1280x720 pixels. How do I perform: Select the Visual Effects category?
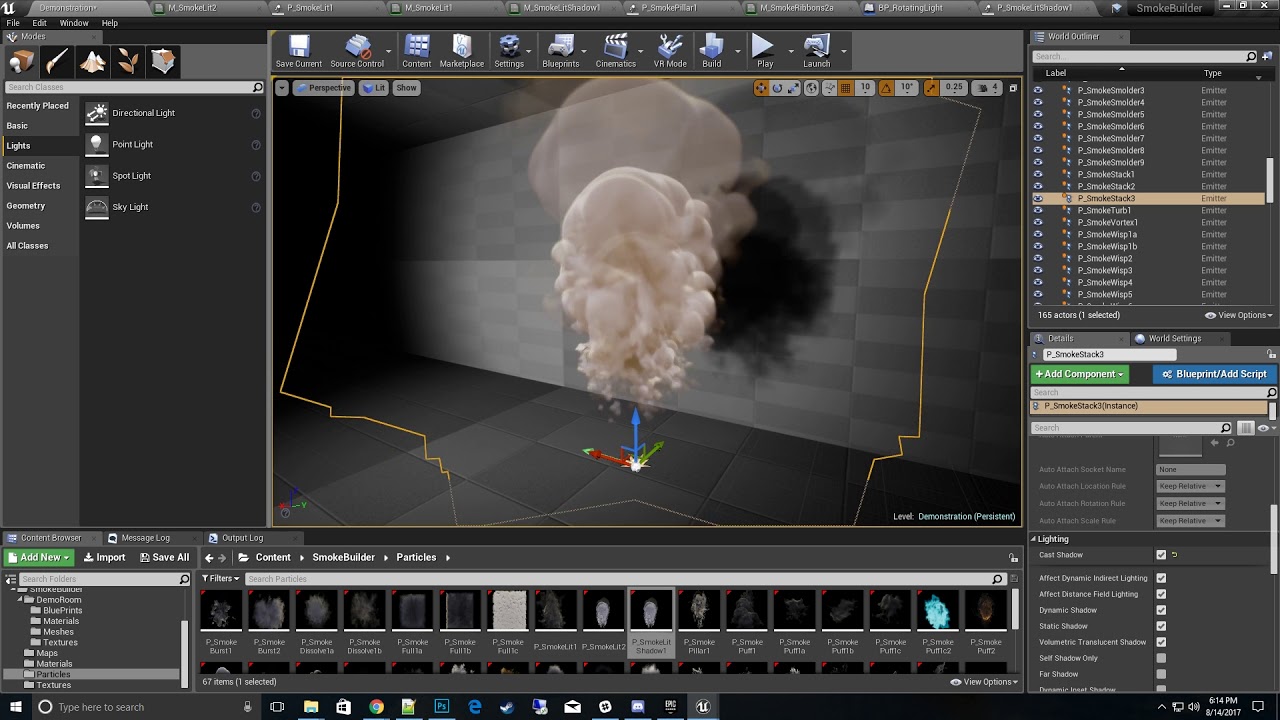click(33, 186)
